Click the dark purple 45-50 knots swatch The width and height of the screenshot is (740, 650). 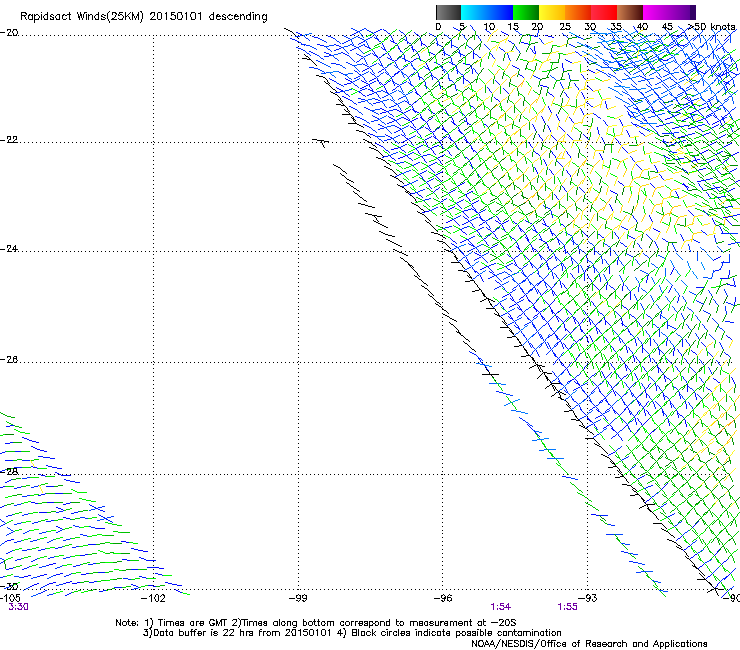point(682,12)
